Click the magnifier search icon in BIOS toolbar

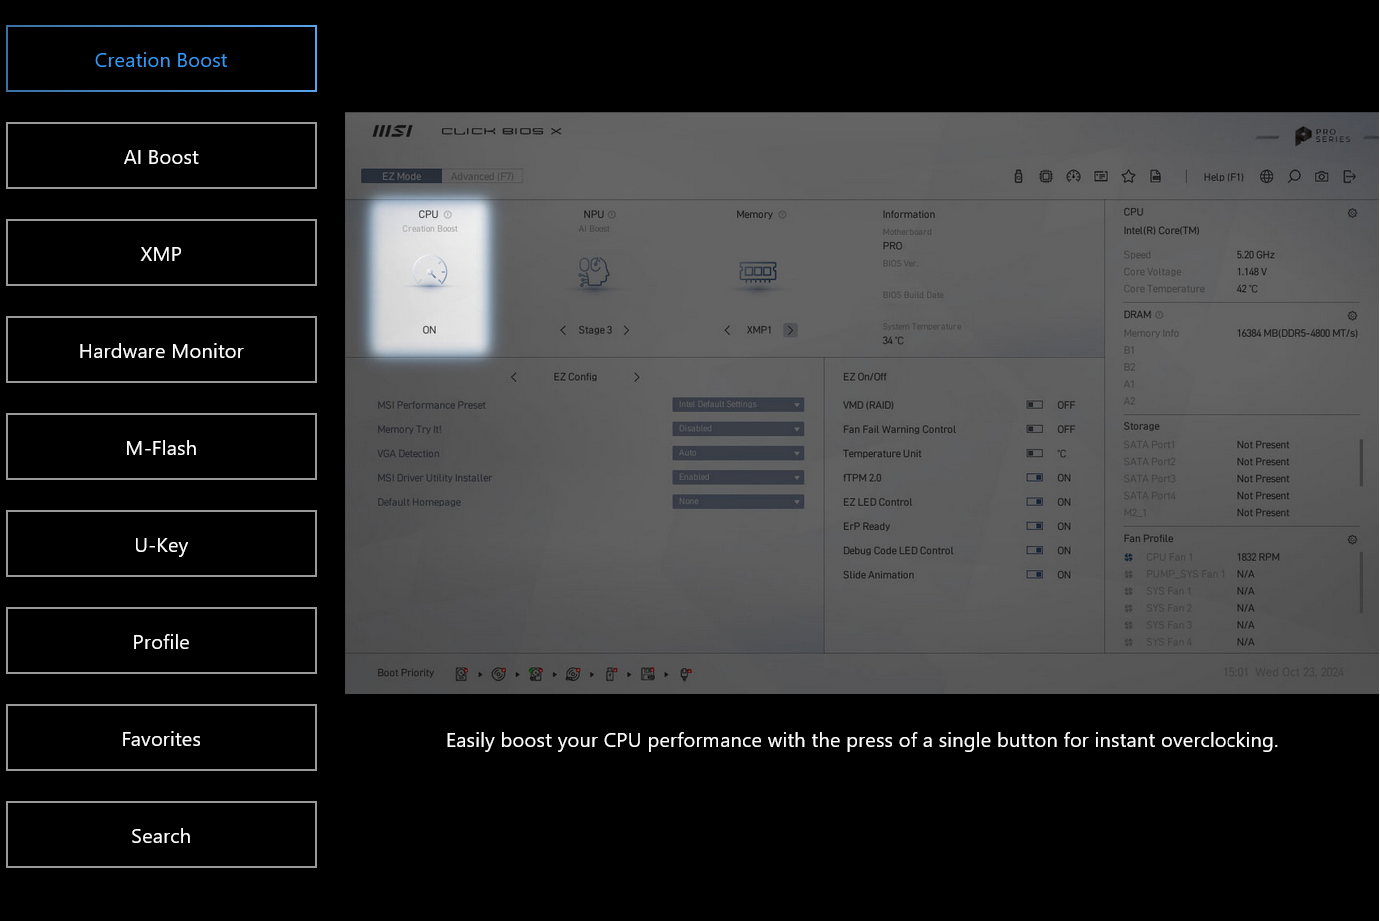(x=1294, y=177)
